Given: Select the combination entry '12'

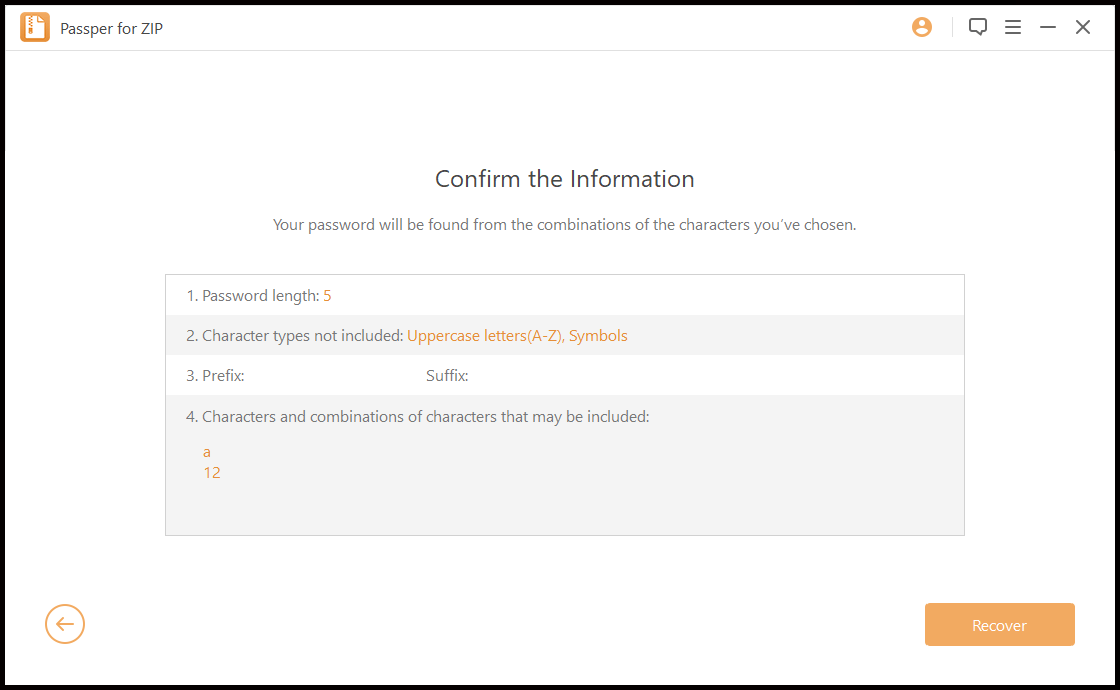Looking at the screenshot, I should click(x=211, y=473).
